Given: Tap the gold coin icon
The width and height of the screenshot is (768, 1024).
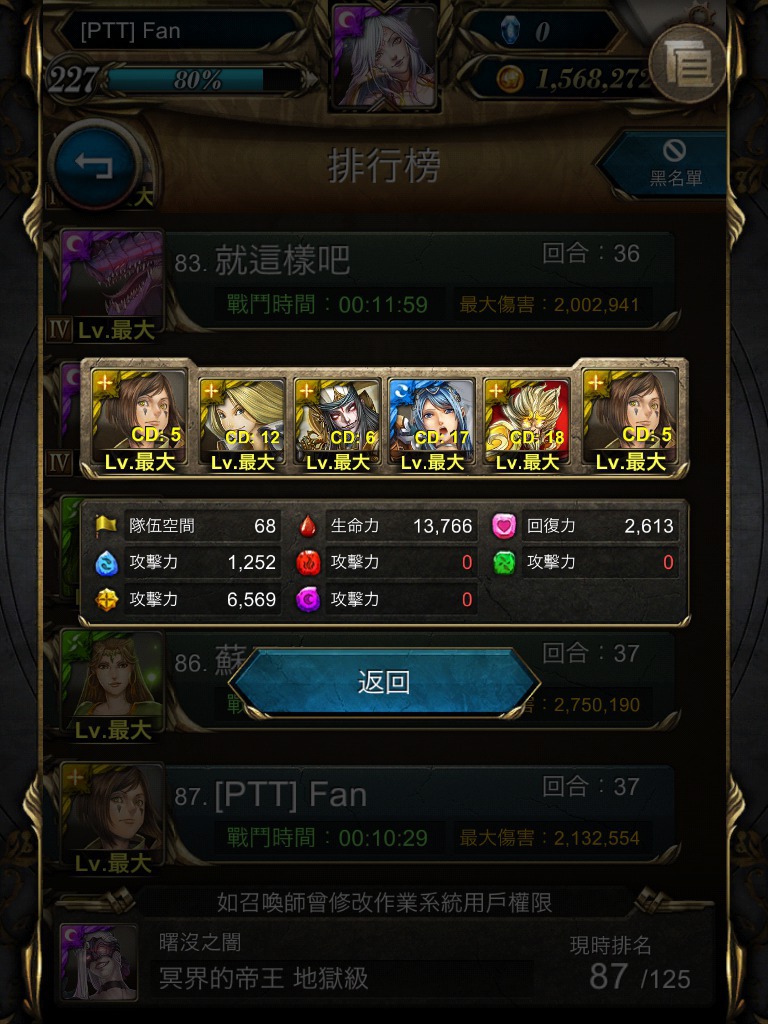Looking at the screenshot, I should pos(509,80).
